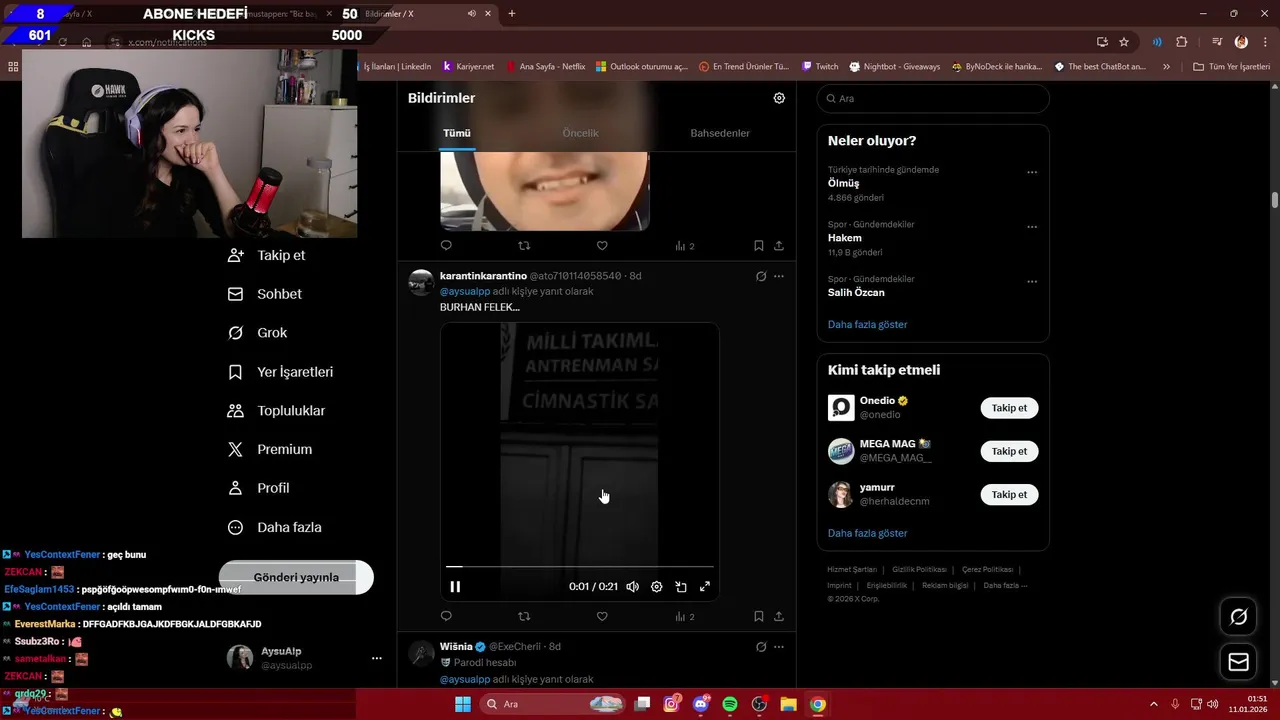Click the Ara search field on X

933,98
